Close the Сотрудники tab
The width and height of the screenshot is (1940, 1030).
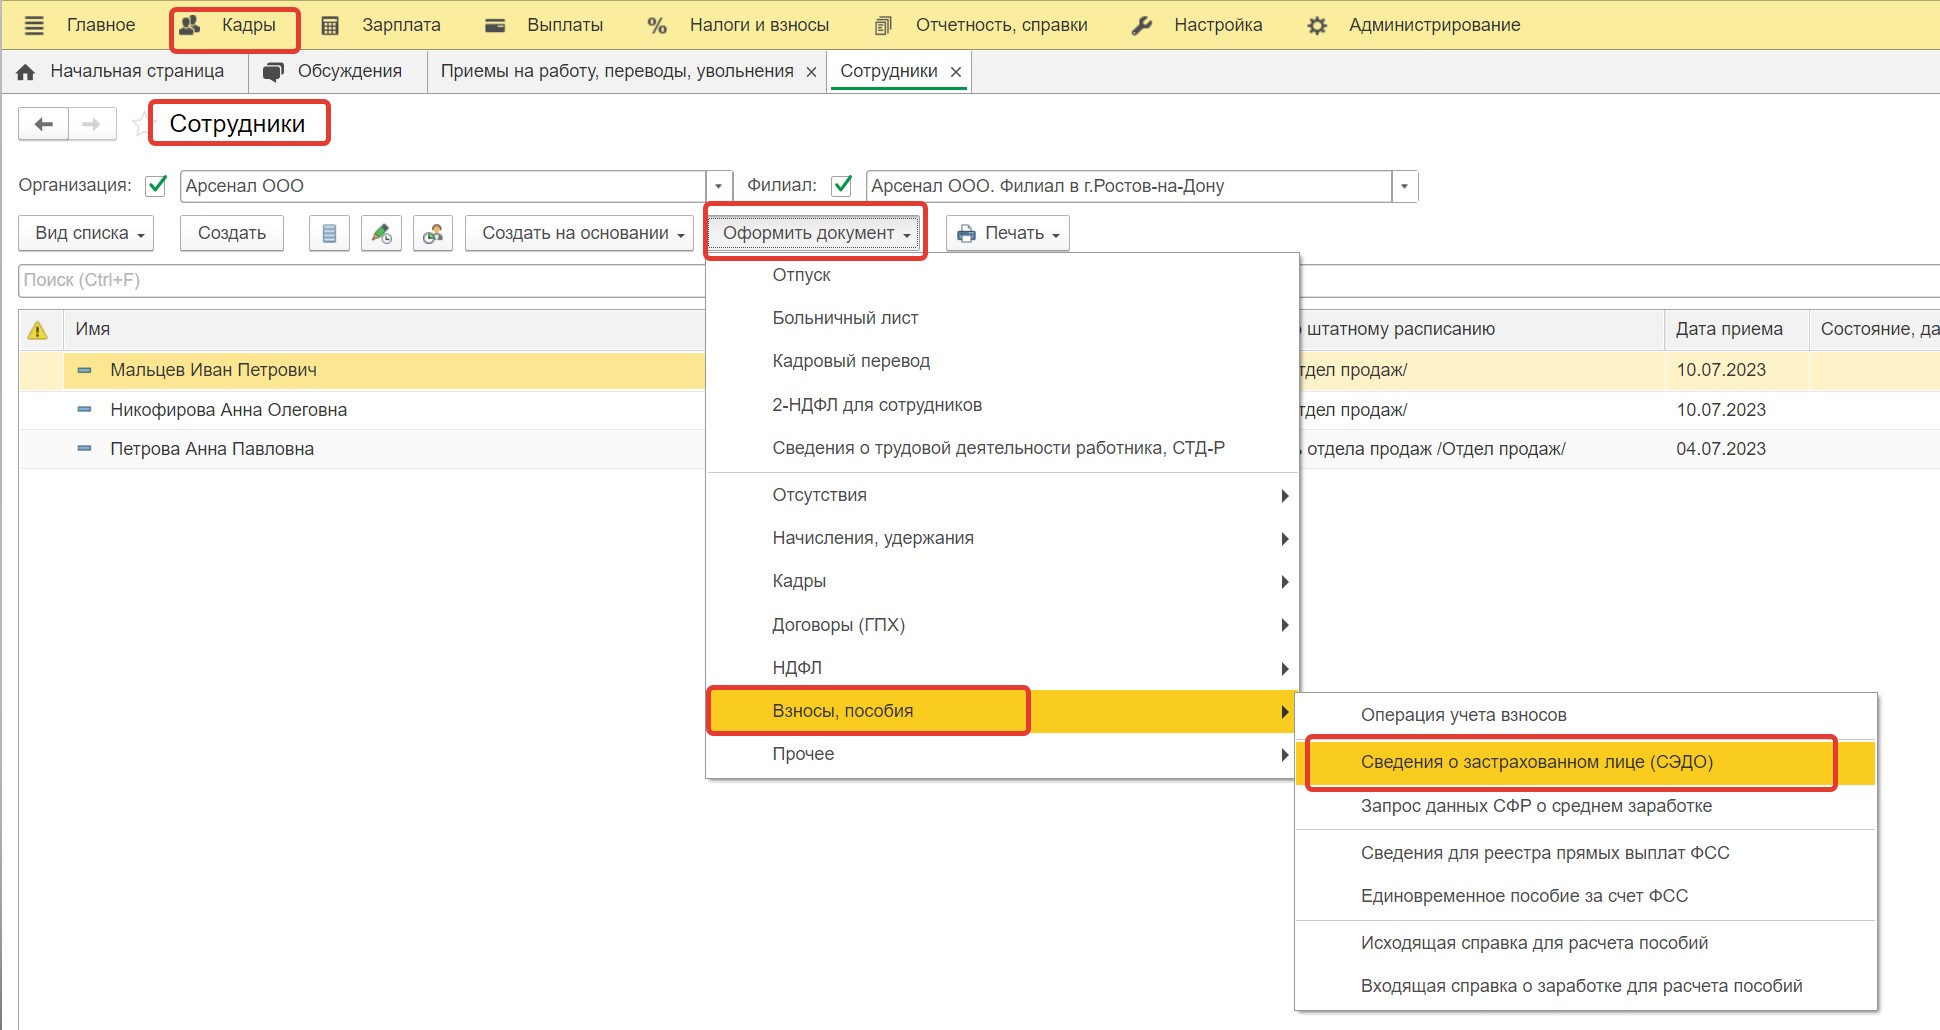(x=956, y=72)
